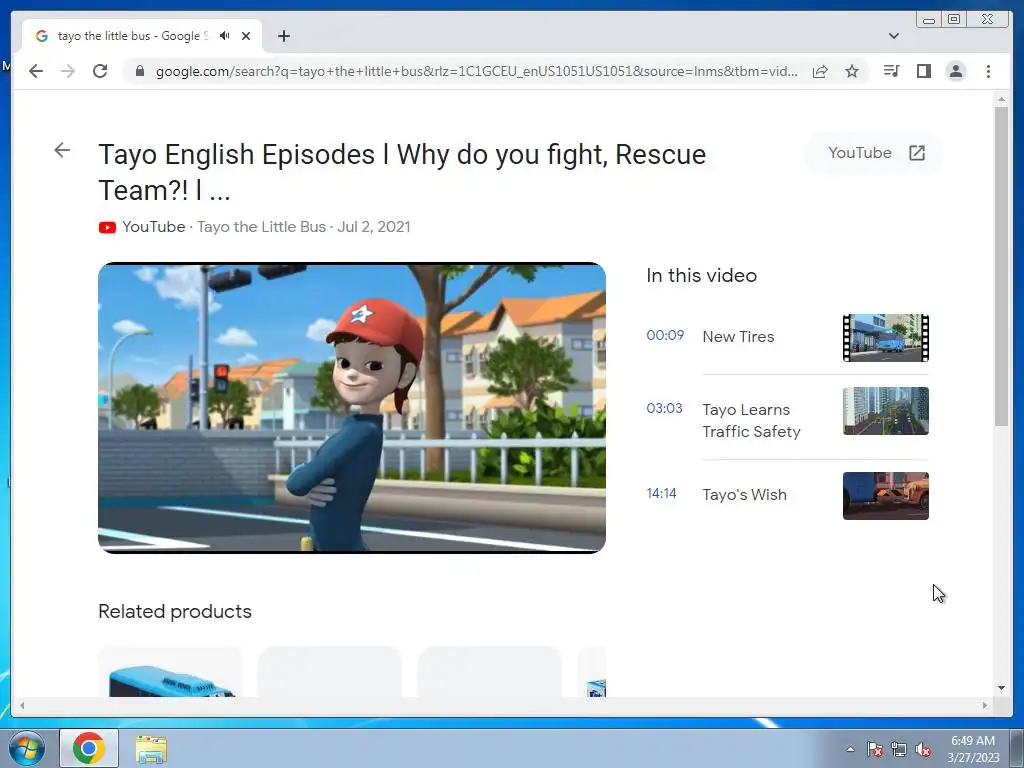Click the horizontal scrollbar right arrow
1024x768 pixels.
(984, 705)
